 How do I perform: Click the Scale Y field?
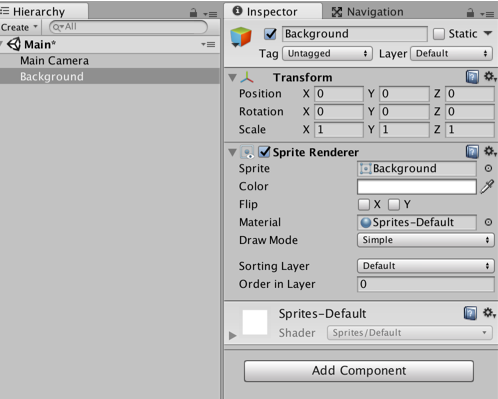[404, 130]
